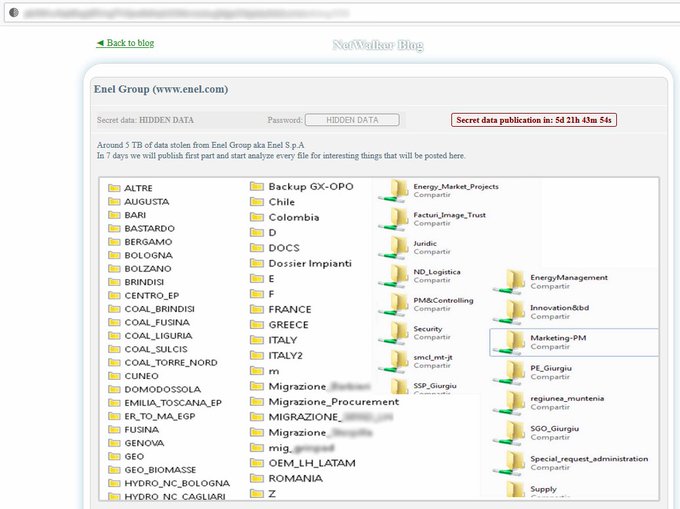Click the ND_Logistica shared folder icon
This screenshot has width=680, height=509.
(x=394, y=276)
